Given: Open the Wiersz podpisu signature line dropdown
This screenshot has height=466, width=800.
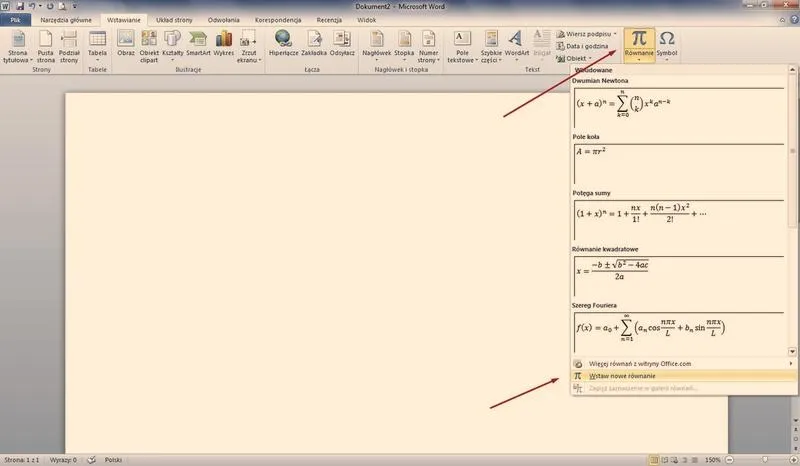Looking at the screenshot, I should tap(586, 34).
